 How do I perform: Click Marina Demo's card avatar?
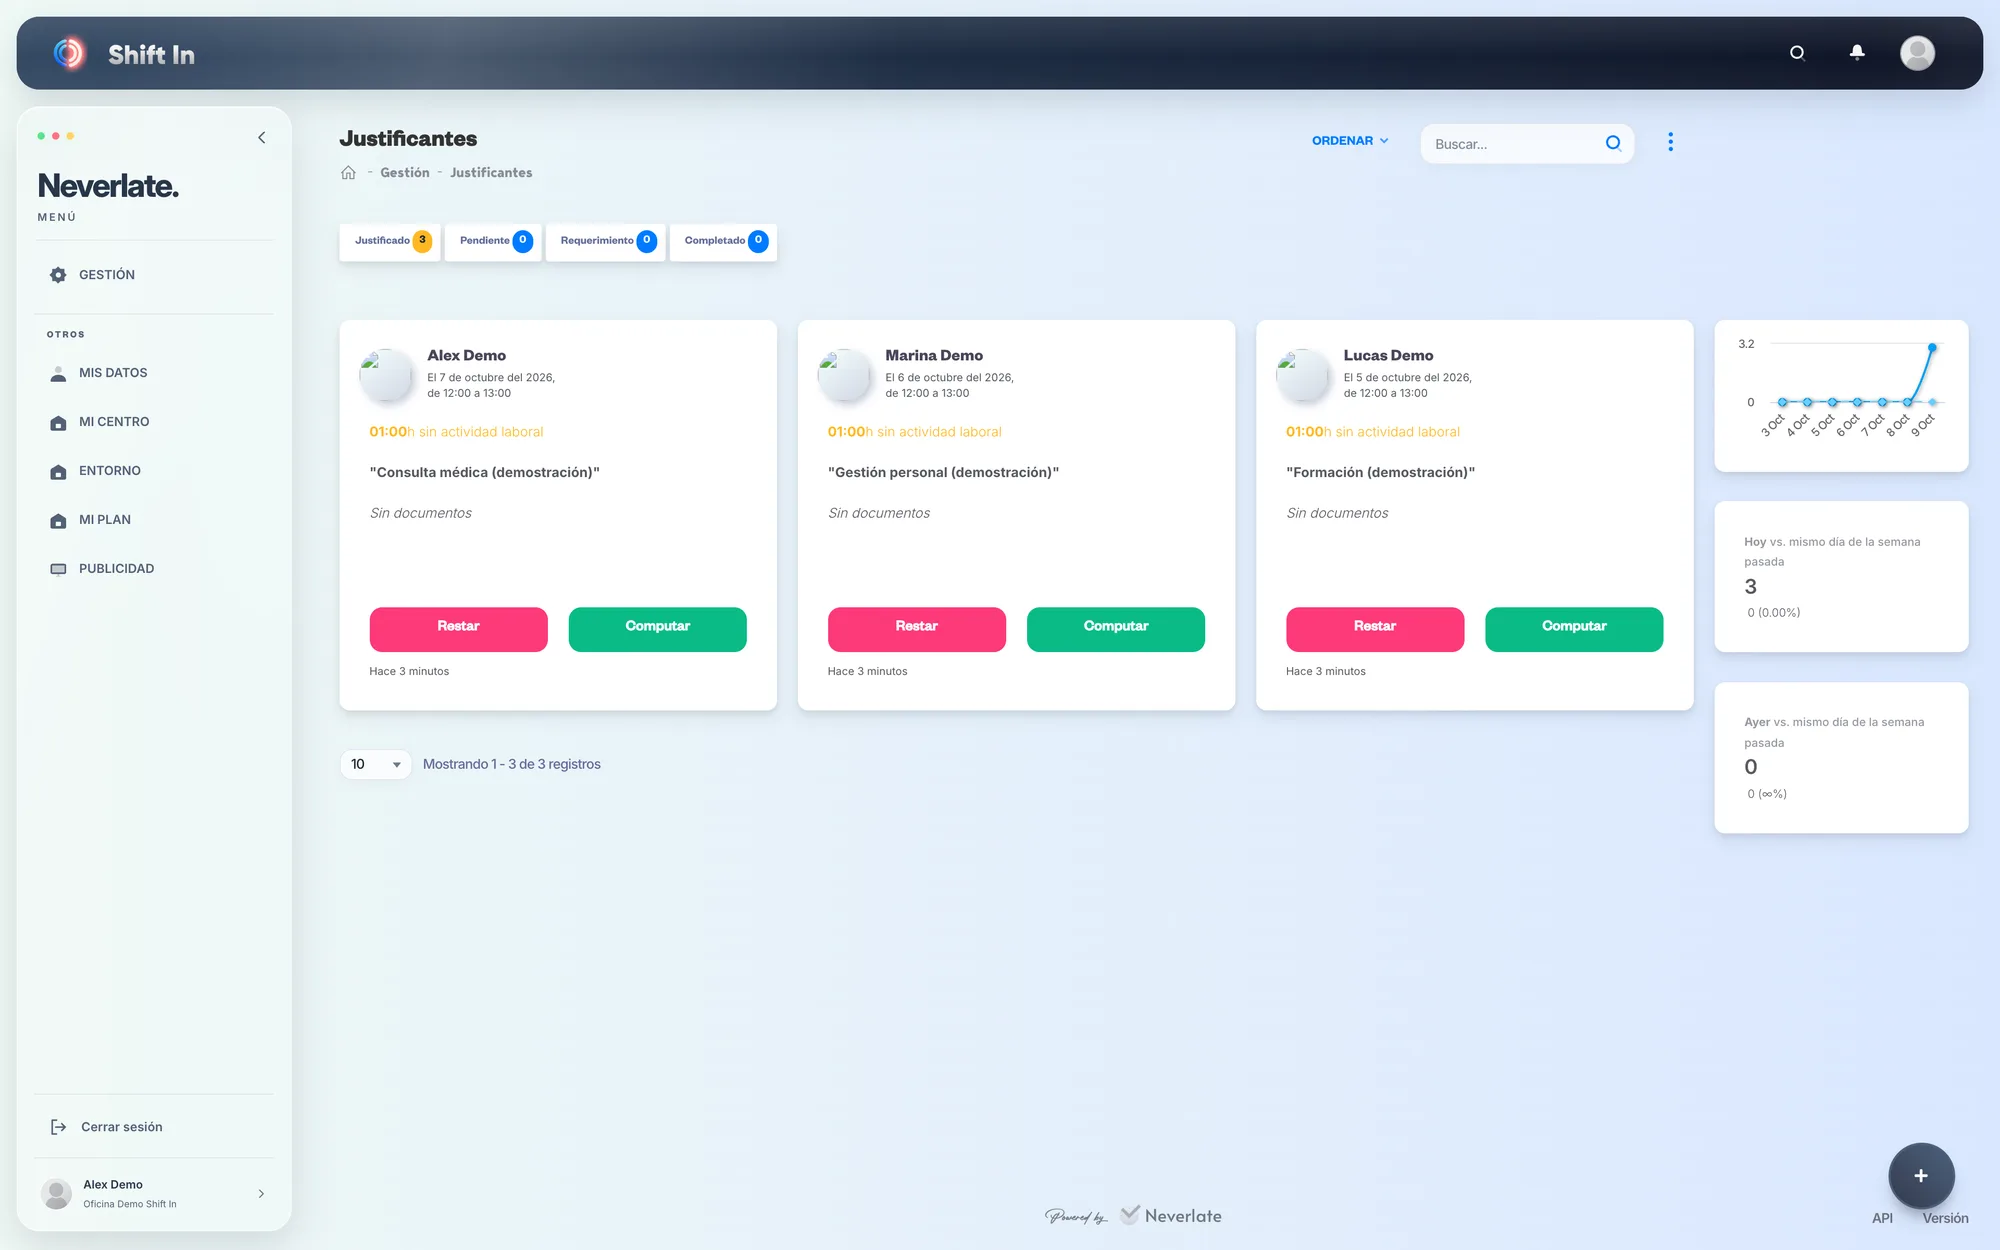click(844, 375)
